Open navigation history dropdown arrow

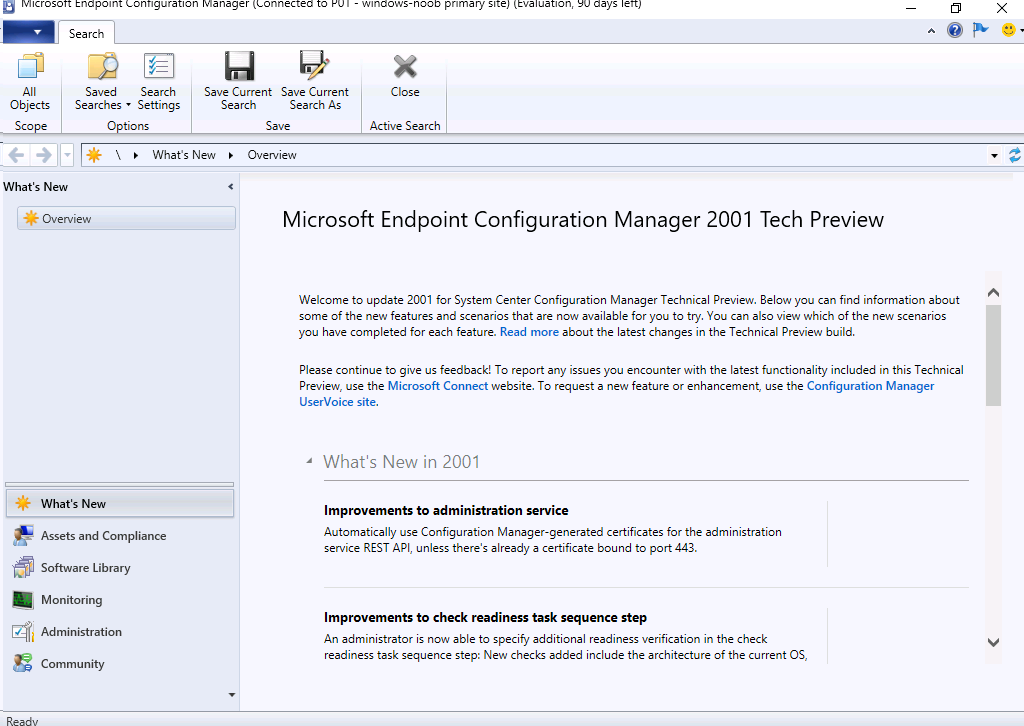coord(67,155)
